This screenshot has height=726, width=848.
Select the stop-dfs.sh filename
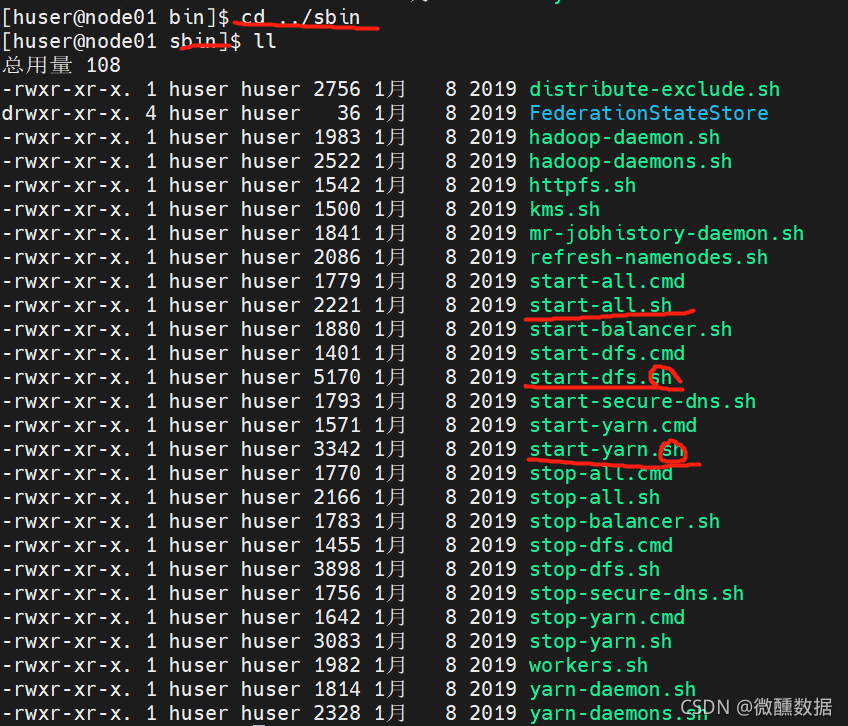click(594, 570)
